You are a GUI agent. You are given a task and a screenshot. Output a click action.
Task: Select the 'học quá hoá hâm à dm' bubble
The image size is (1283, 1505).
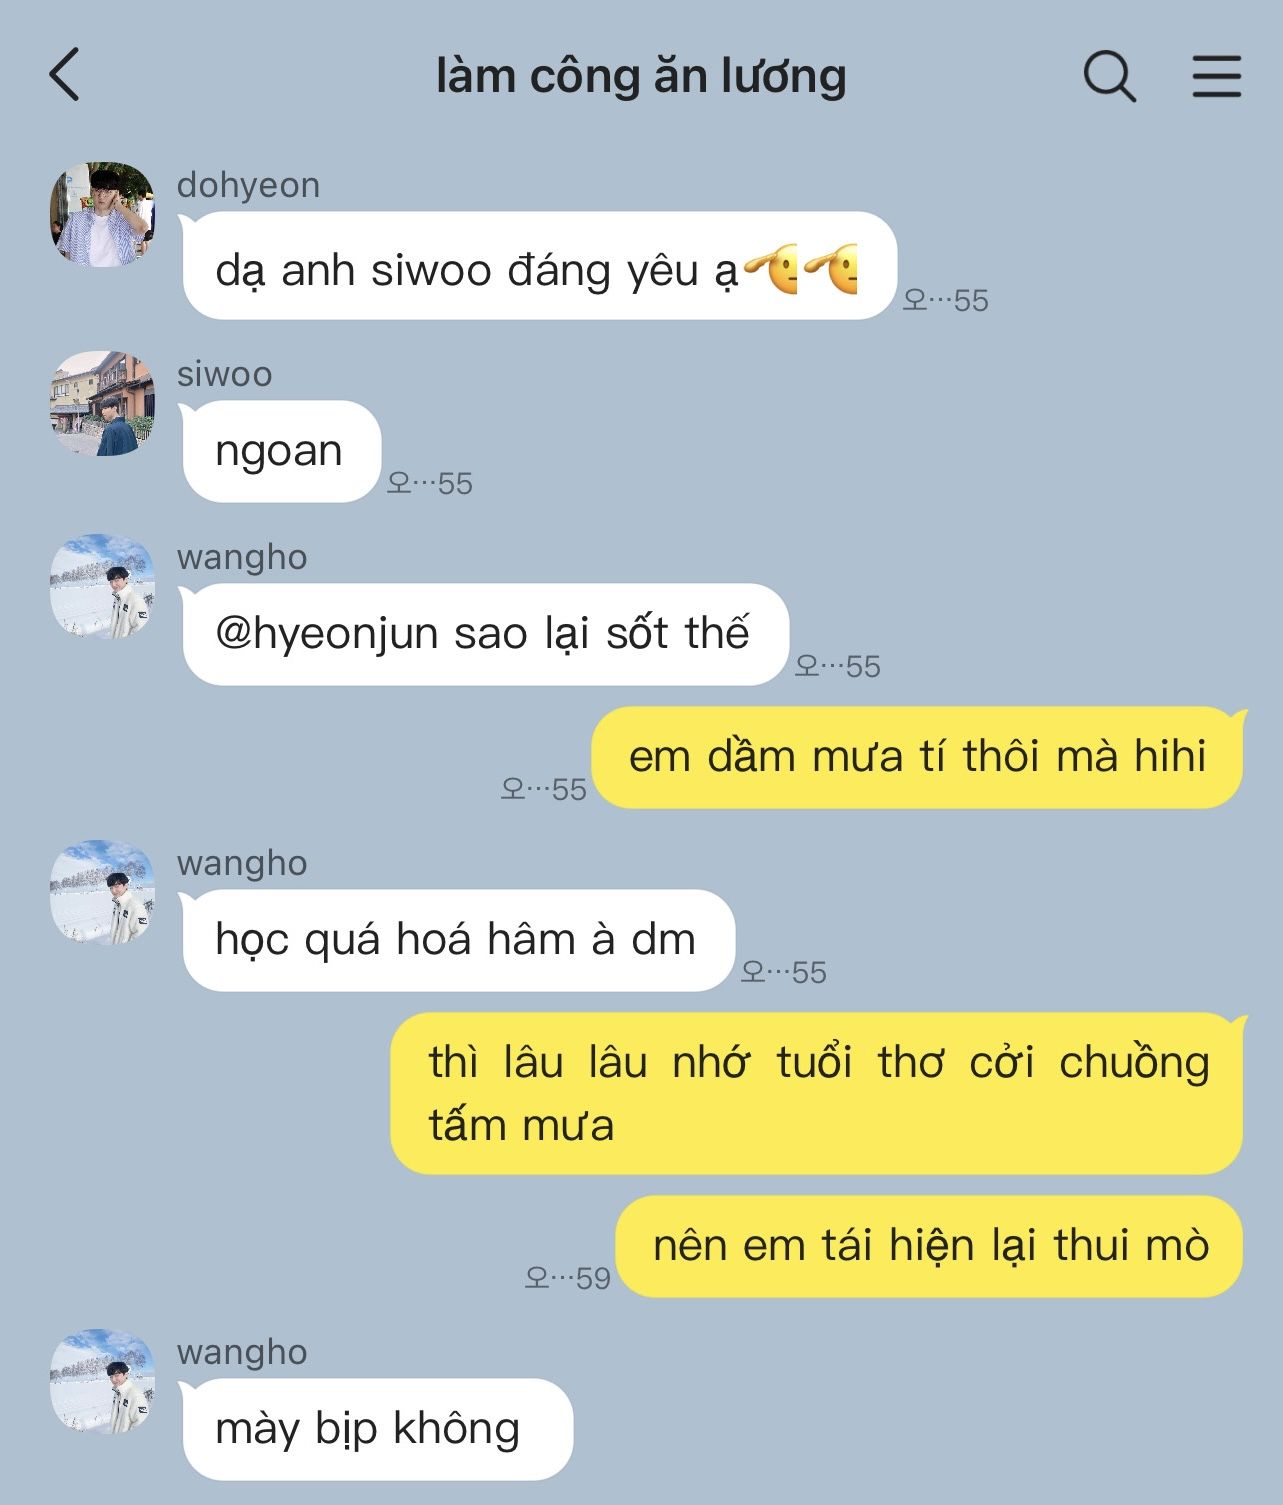click(x=459, y=940)
